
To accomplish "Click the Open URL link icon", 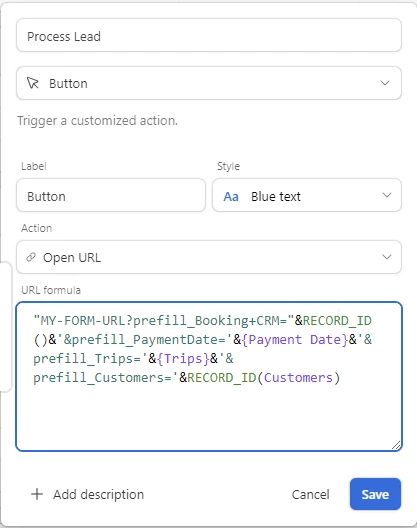I will (x=31, y=257).
